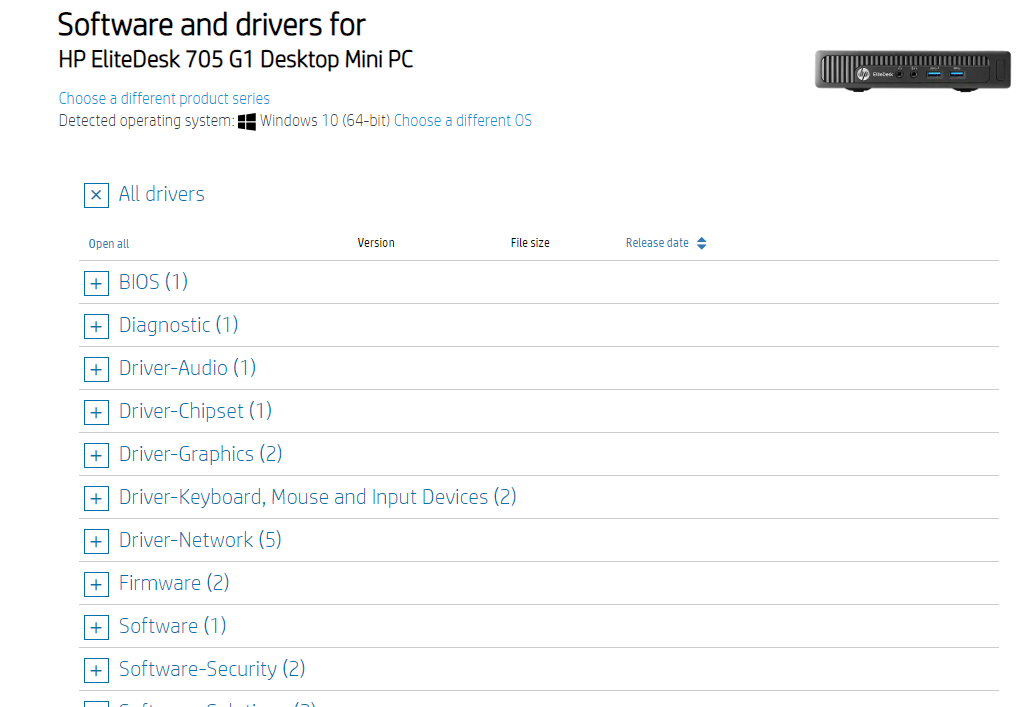The image size is (1029, 707).
Task: Click the 'File size' column header
Action: click(x=530, y=243)
